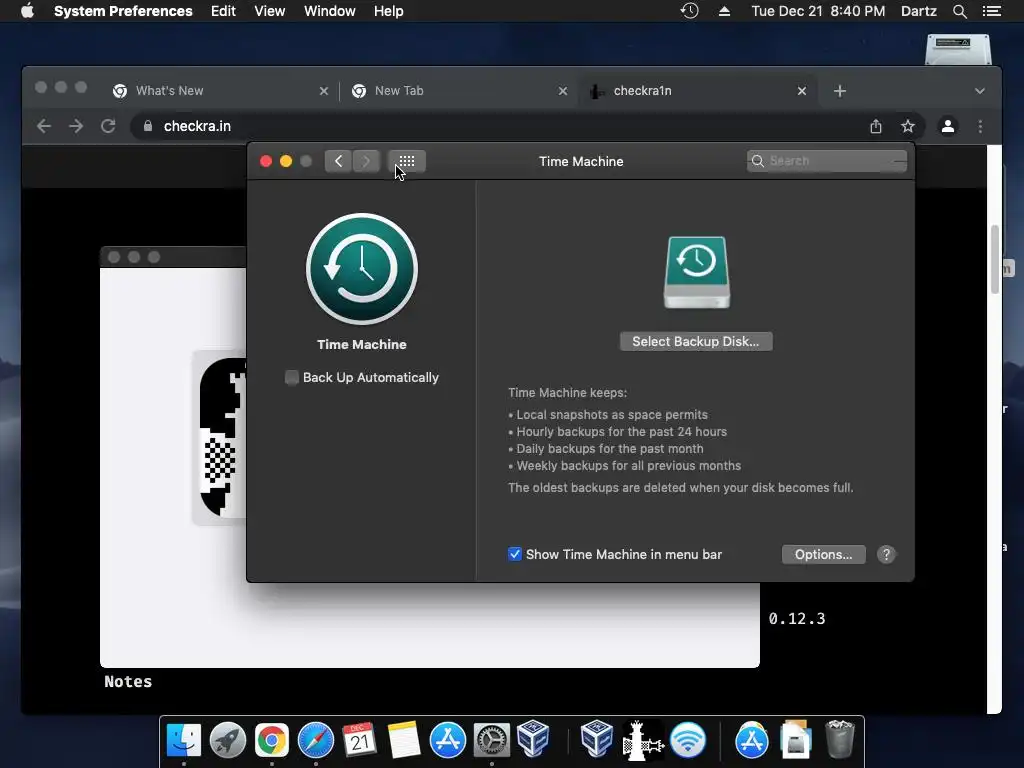
Task: Click the Show All preferences grid icon
Action: [407, 161]
